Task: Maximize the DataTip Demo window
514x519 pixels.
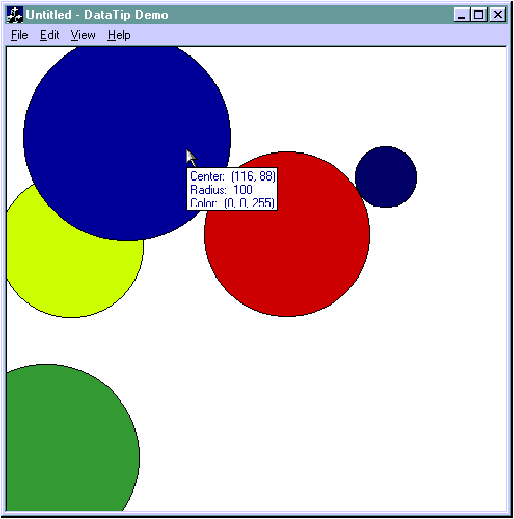Action: click(479, 15)
